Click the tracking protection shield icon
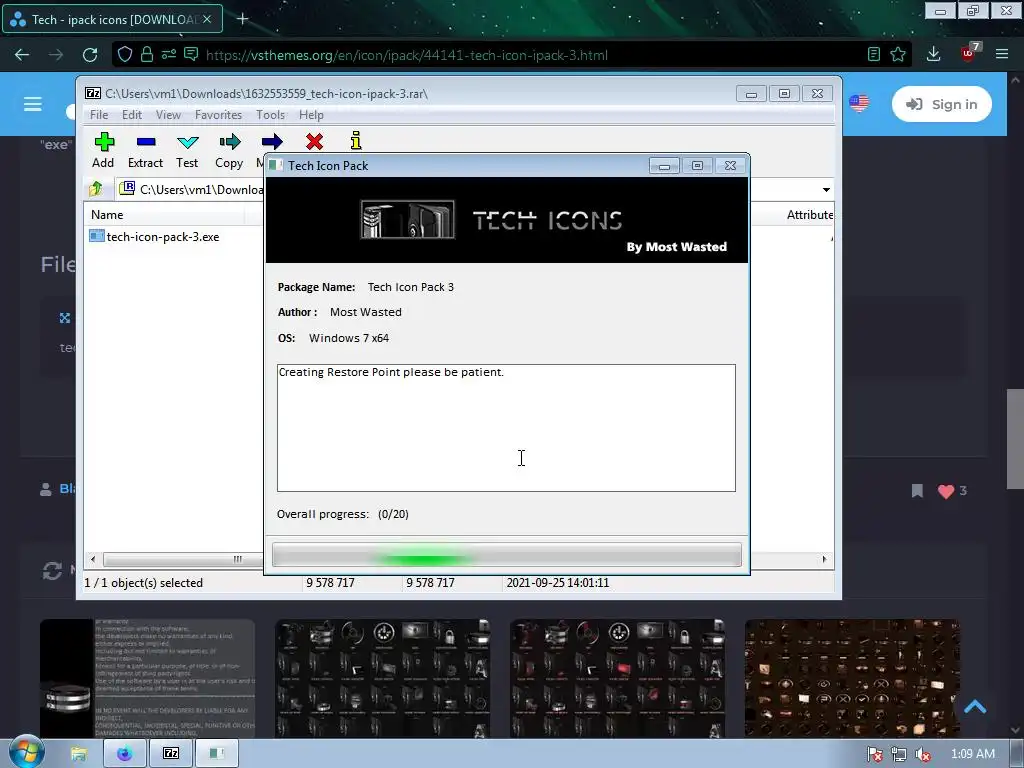 [125, 55]
